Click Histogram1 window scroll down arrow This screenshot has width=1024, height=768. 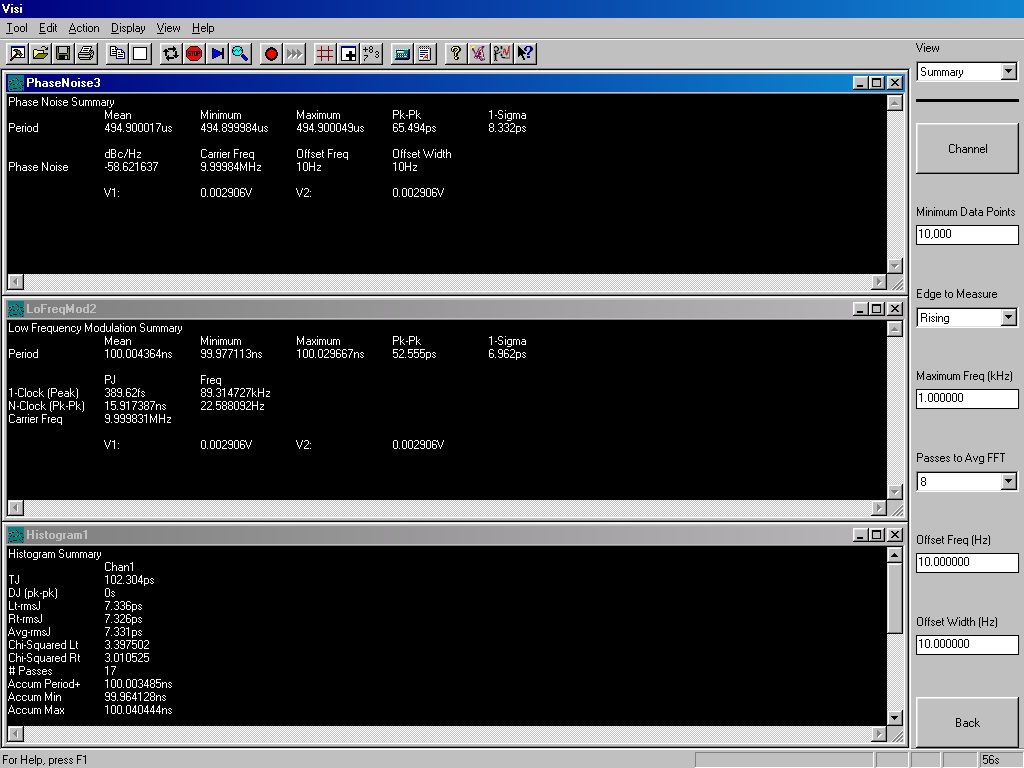[x=895, y=717]
